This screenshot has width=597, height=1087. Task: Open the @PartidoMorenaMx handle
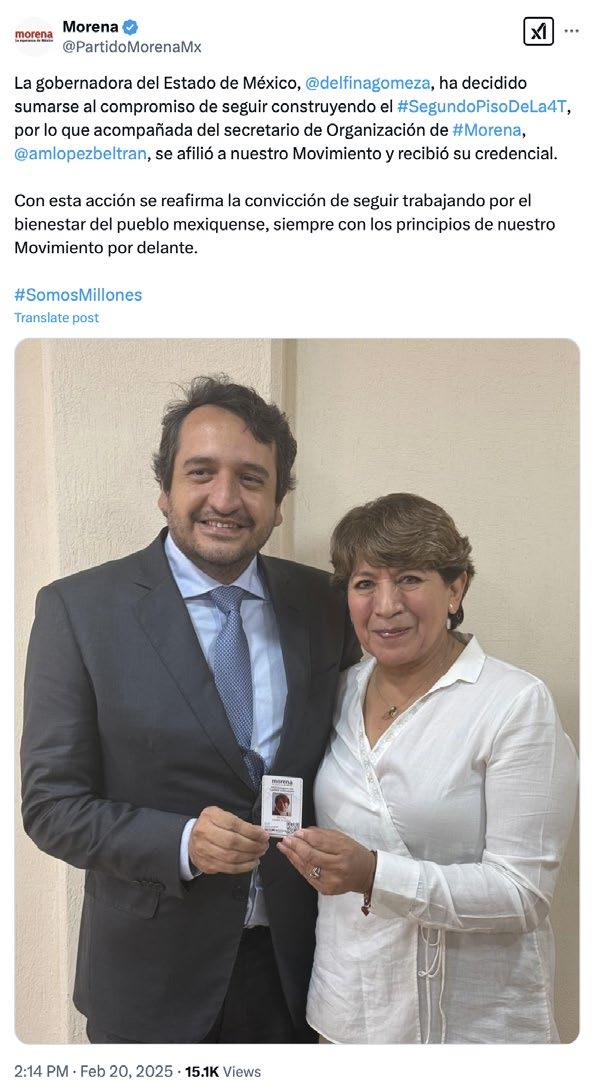132,47
